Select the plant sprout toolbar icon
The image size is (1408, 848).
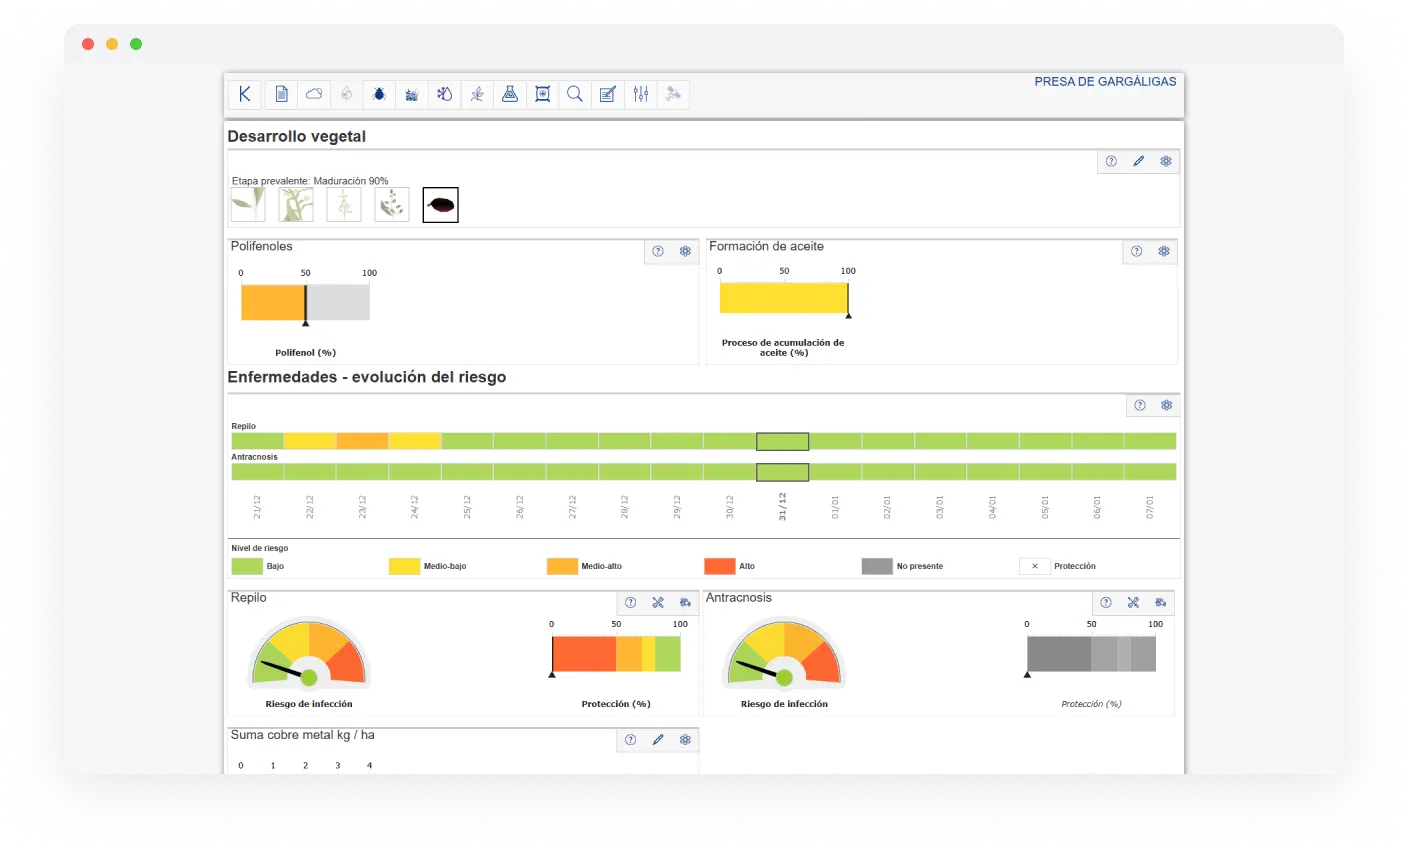(477, 94)
